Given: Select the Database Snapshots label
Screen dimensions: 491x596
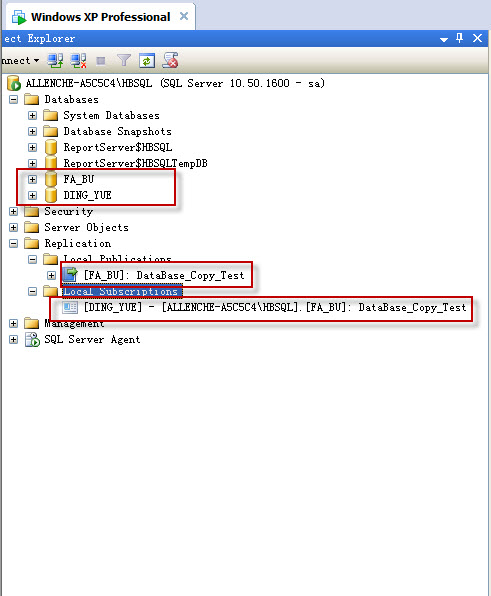Looking at the screenshot, I should (117, 132).
